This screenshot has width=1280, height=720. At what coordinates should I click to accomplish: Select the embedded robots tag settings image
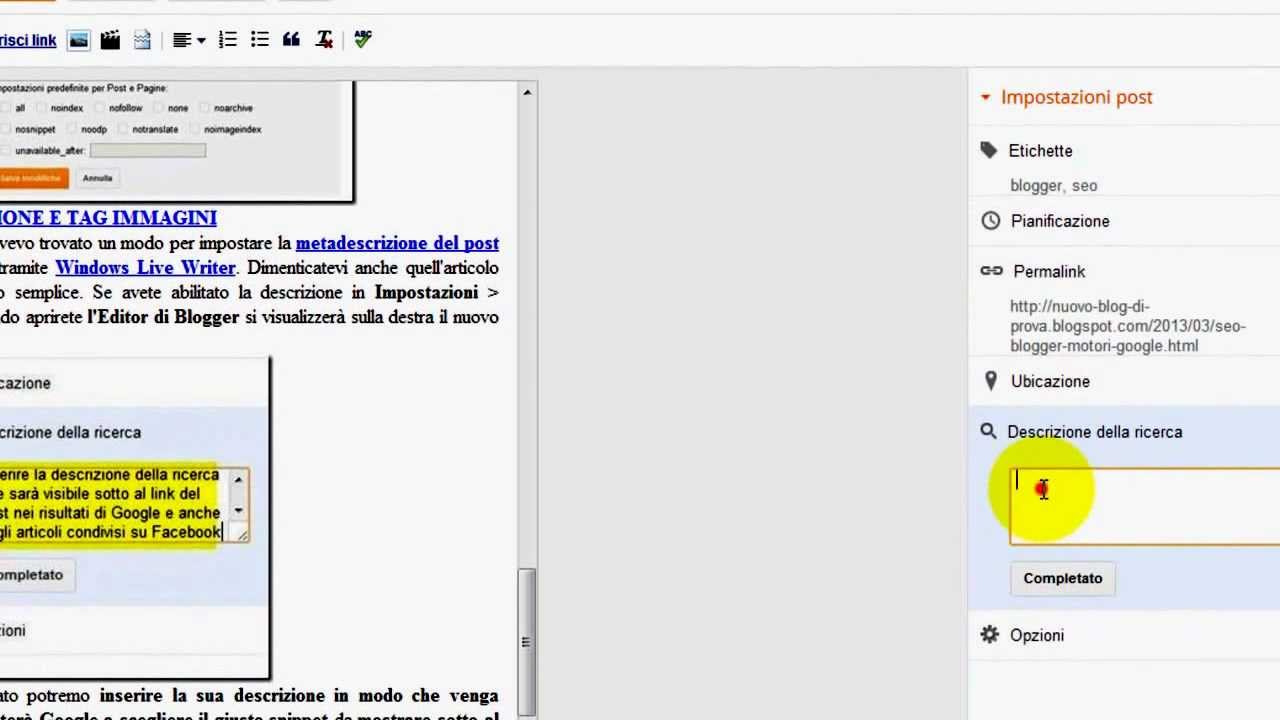[176, 141]
